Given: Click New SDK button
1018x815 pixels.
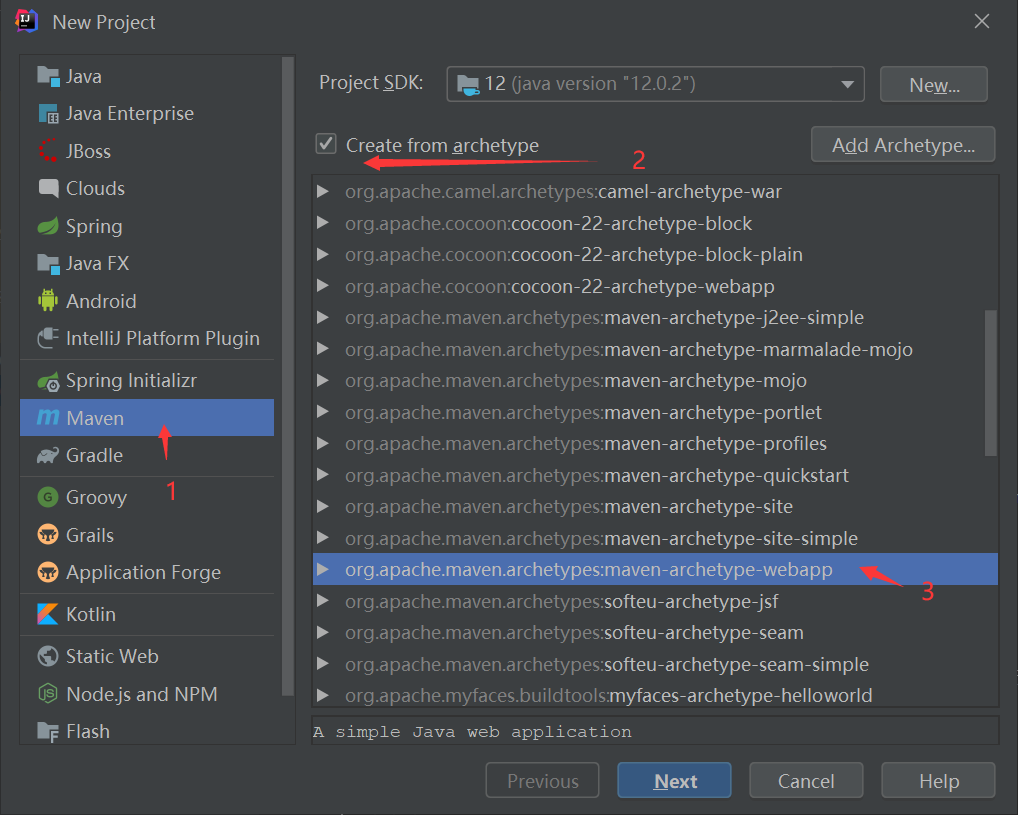Looking at the screenshot, I should click(934, 84).
